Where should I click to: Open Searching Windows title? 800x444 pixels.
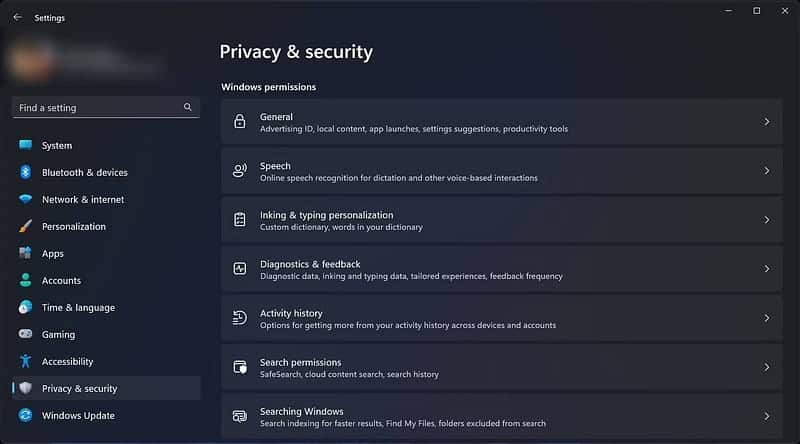click(x=302, y=411)
